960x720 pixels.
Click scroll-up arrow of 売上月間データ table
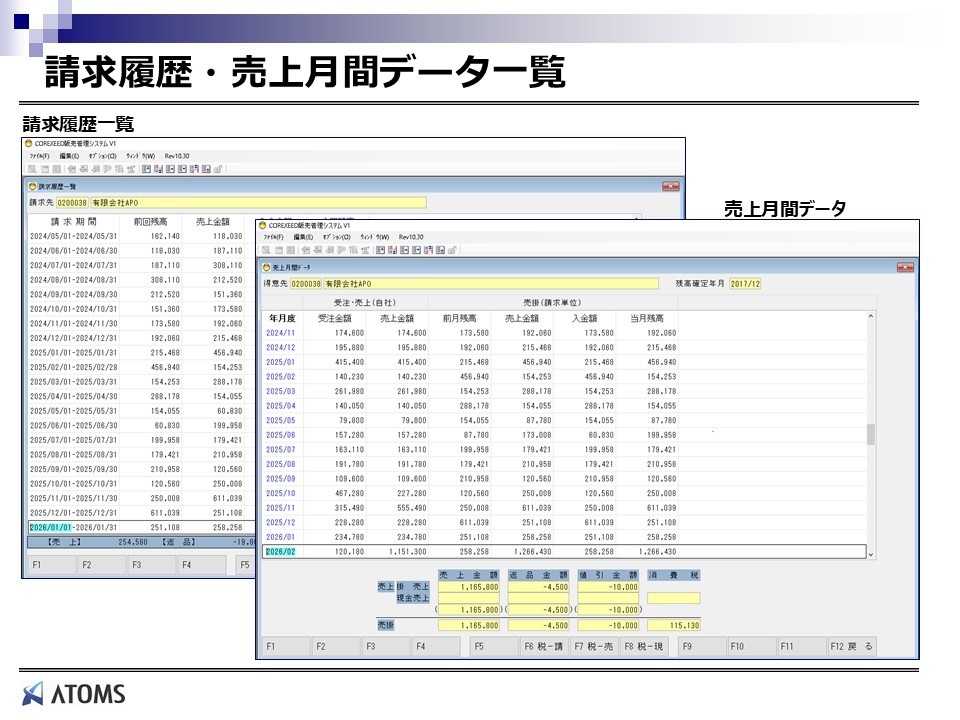(x=870, y=317)
